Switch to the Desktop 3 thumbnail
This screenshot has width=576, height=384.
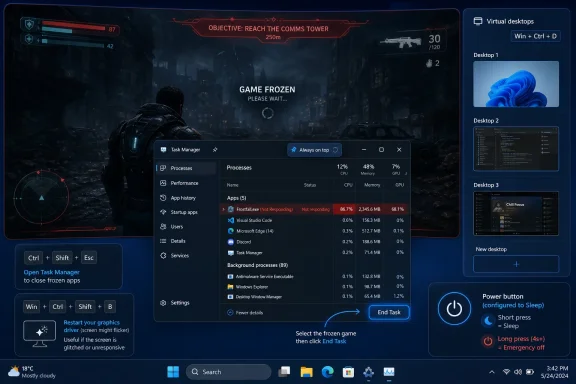click(516, 213)
